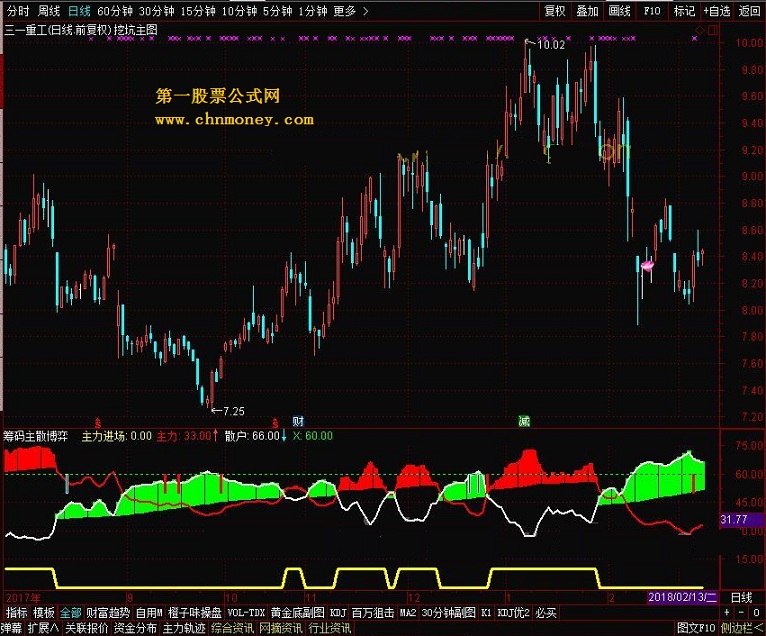The height and width of the screenshot is (636, 766).
Task: Click the 散户: 66.00 indicator value
Action: click(252, 436)
